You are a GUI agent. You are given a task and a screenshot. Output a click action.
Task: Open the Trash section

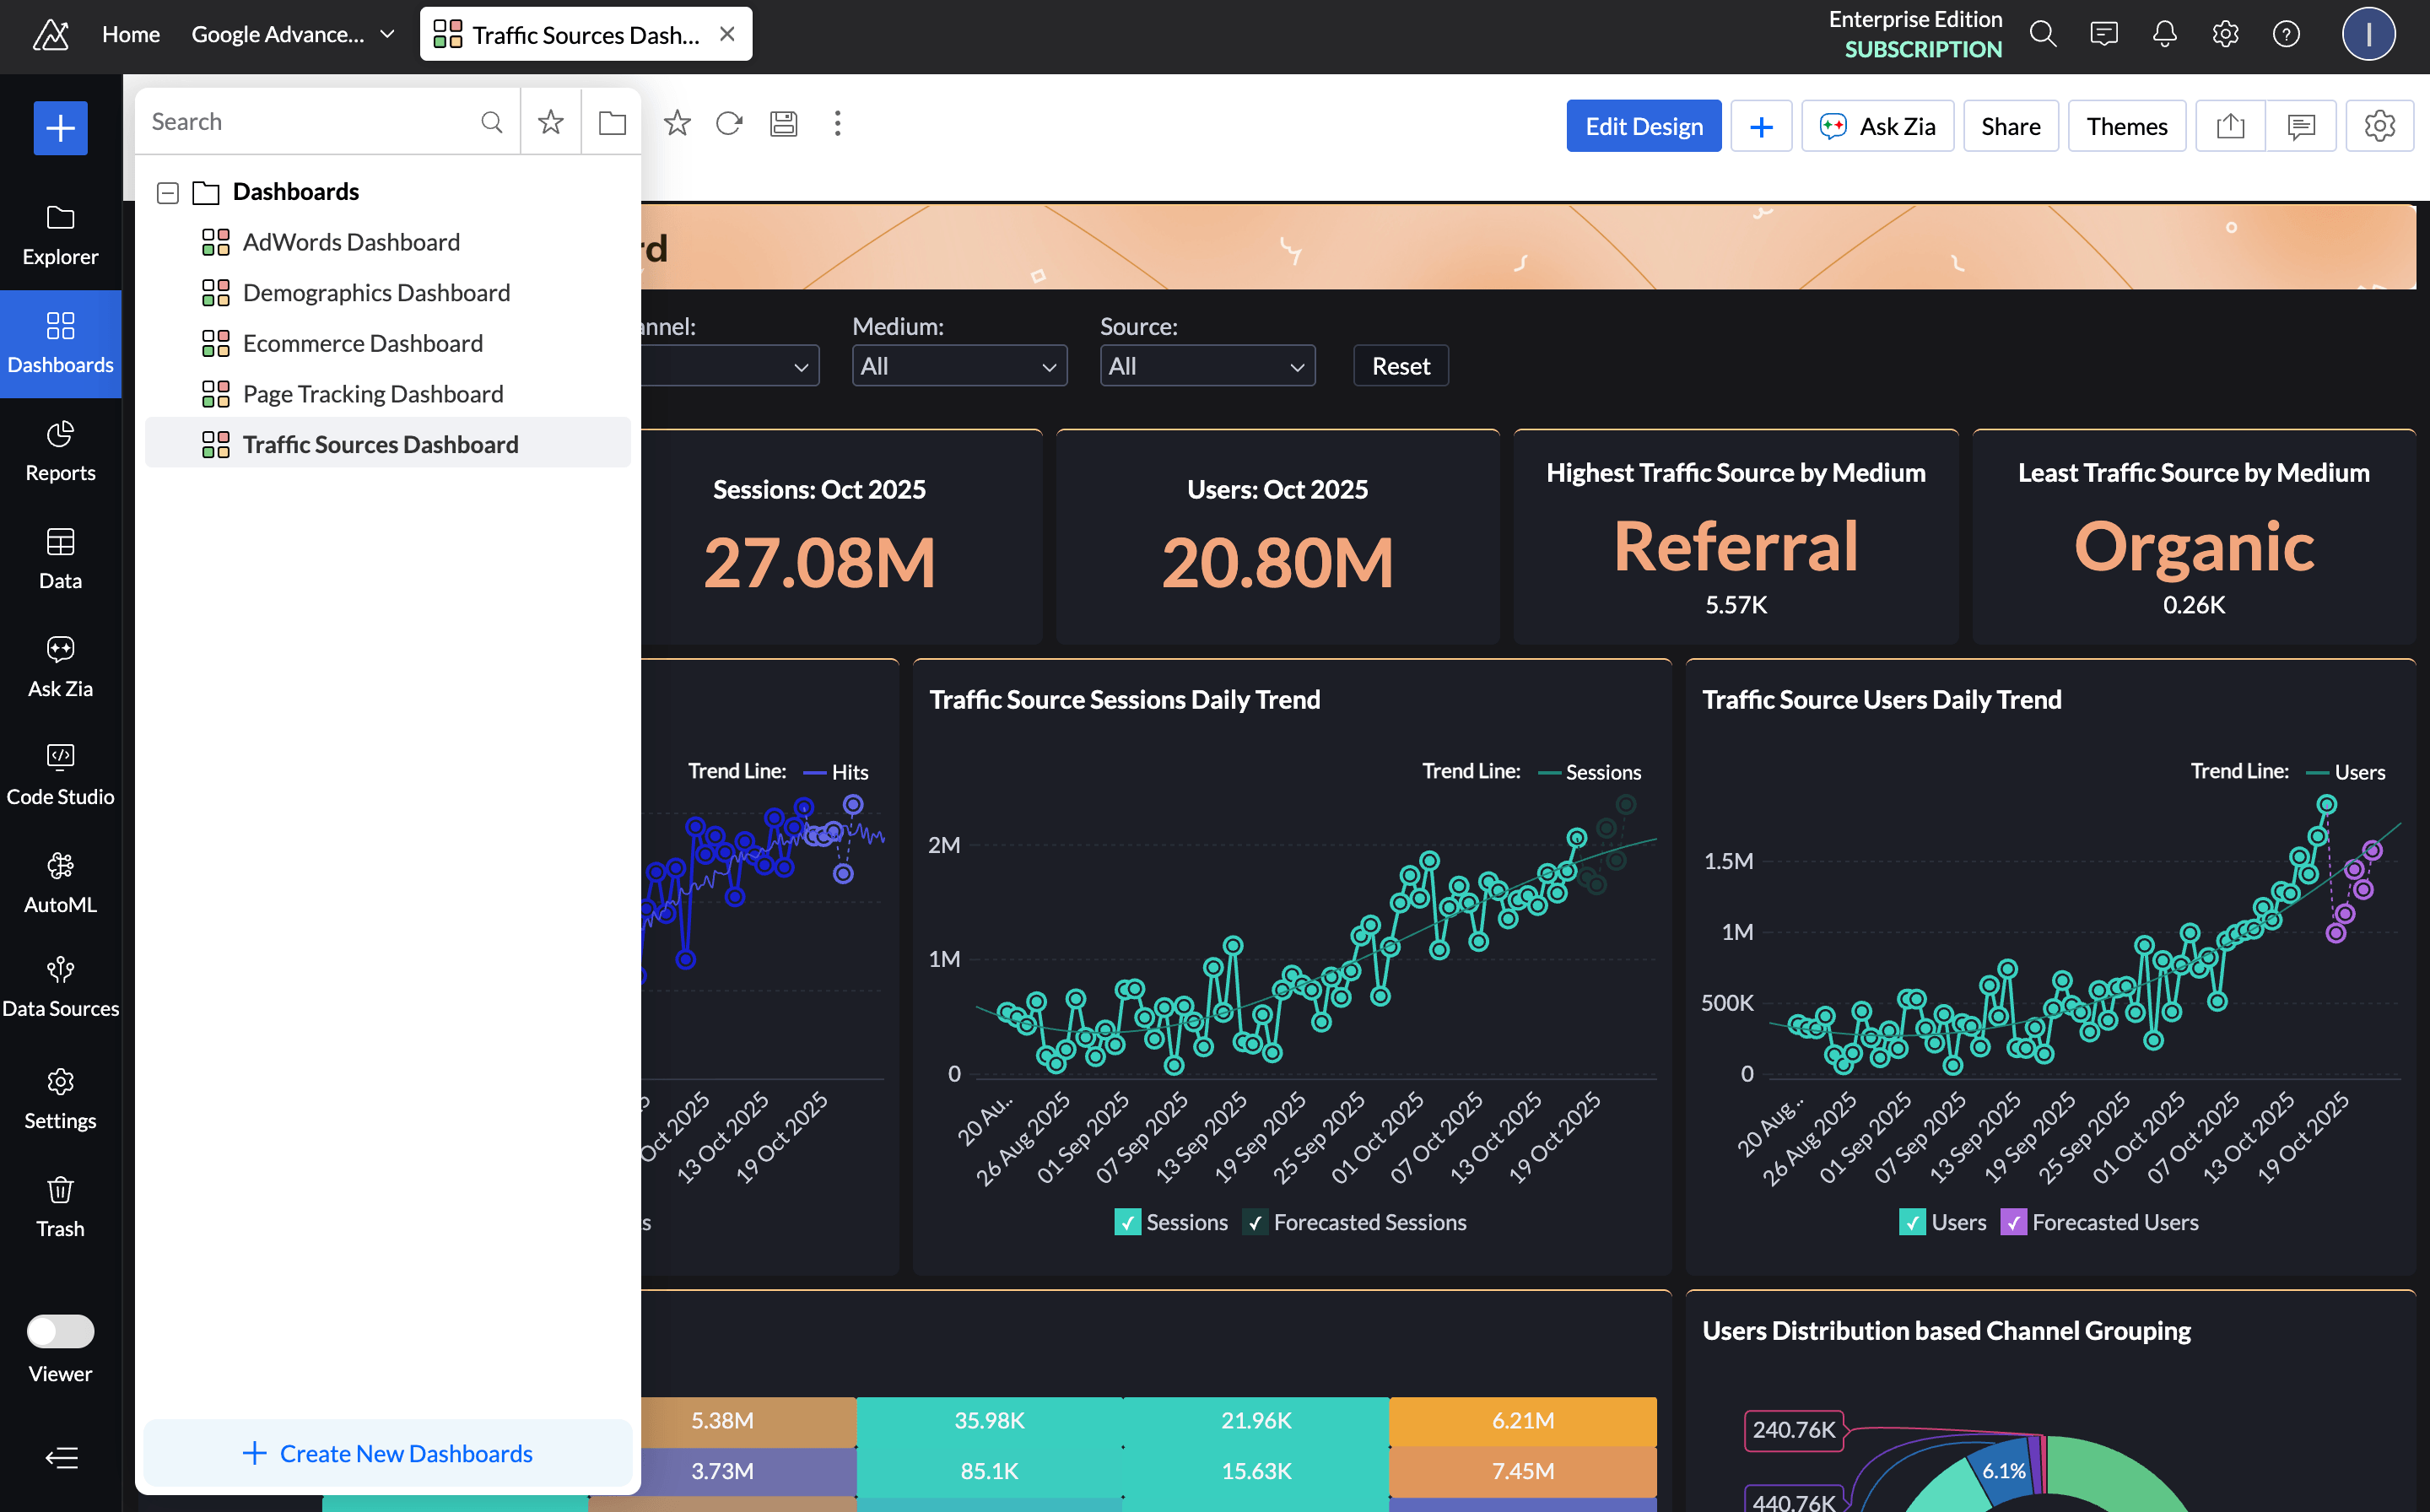(x=60, y=1205)
